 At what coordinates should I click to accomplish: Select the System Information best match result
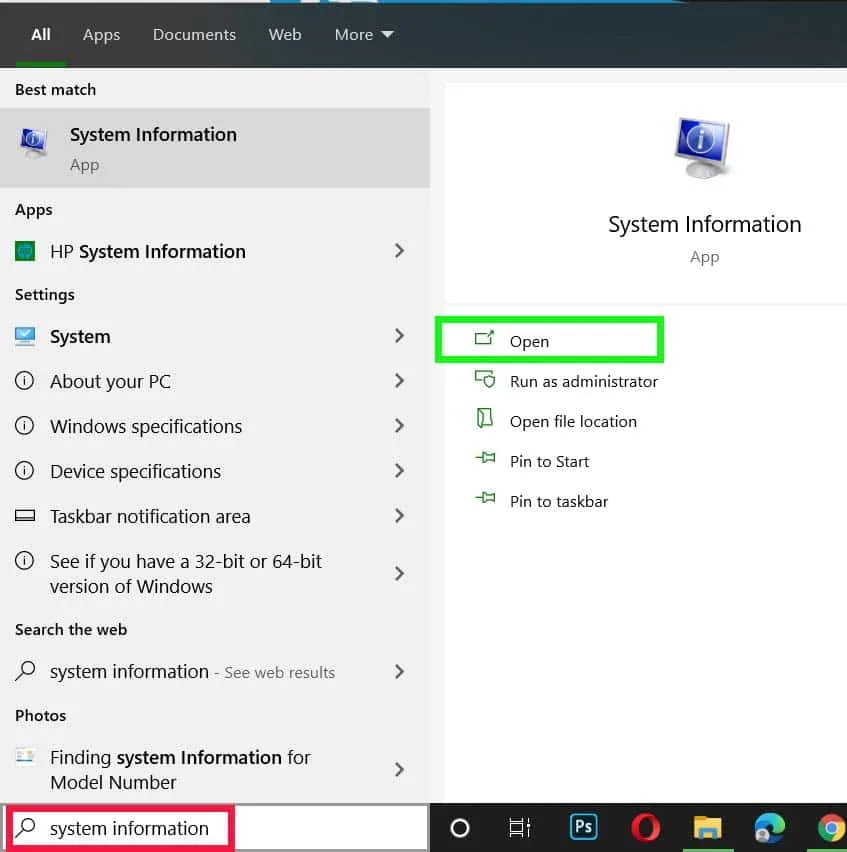[153, 148]
